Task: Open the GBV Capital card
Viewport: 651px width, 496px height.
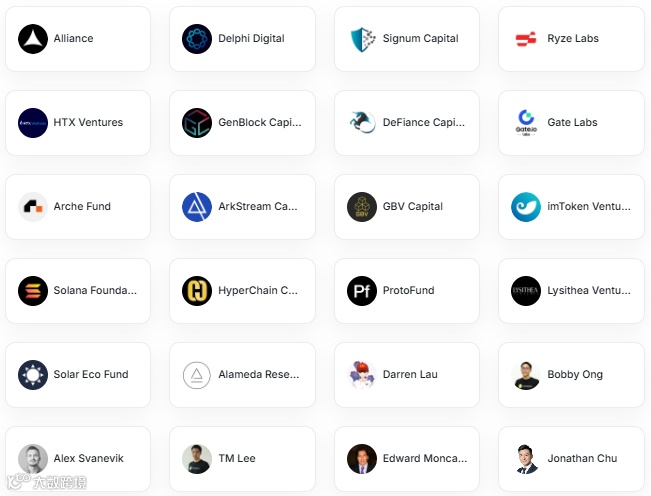Action: (x=407, y=207)
